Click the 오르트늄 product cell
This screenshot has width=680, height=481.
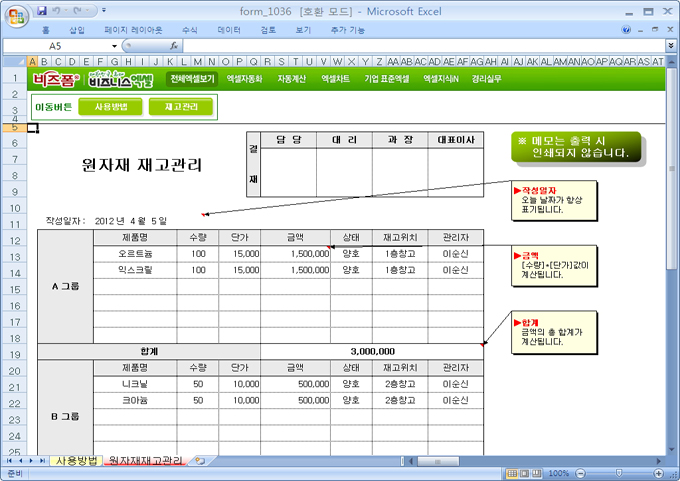[x=135, y=254]
